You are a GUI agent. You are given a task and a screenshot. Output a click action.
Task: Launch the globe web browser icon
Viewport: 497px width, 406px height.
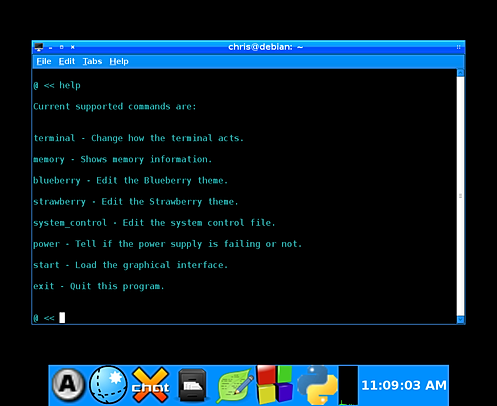109,385
